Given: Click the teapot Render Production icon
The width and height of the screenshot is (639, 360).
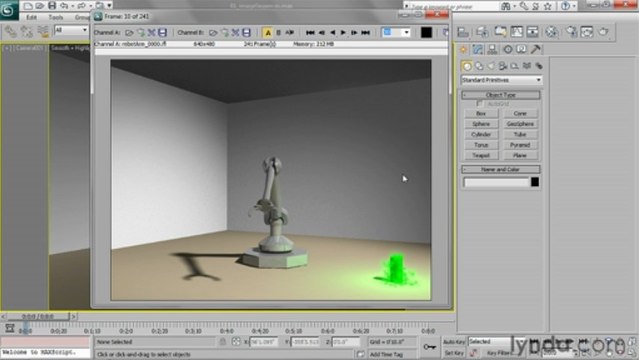Looking at the screenshot, I should 603,32.
